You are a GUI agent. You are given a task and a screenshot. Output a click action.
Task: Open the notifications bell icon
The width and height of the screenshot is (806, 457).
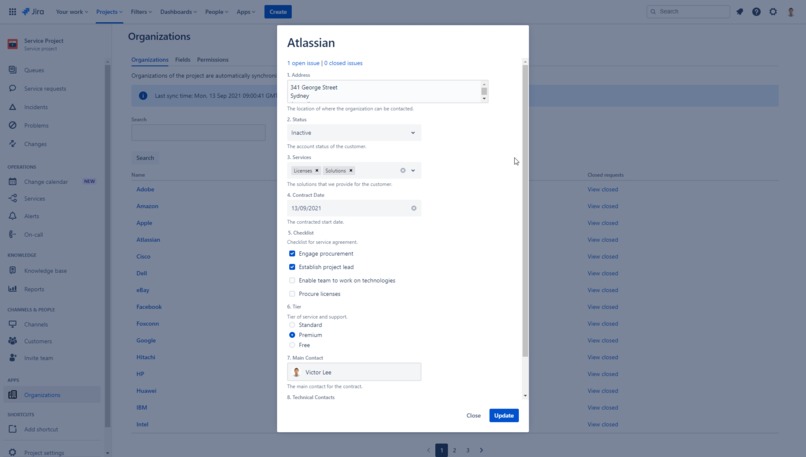coord(740,11)
